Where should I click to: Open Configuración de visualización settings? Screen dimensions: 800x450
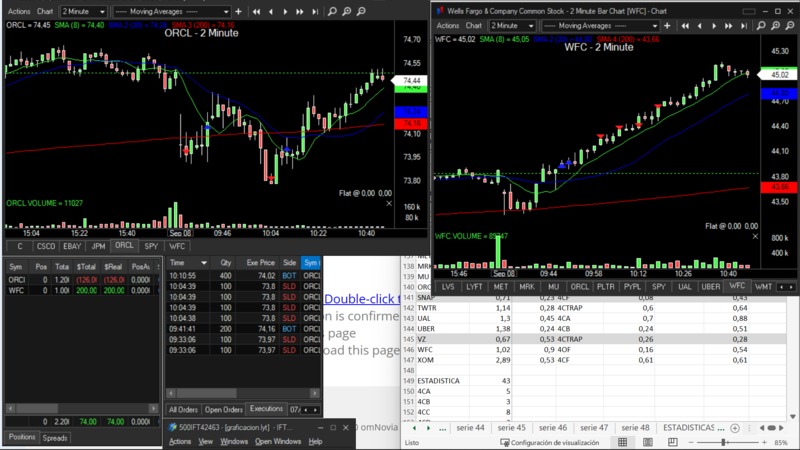[x=553, y=442]
